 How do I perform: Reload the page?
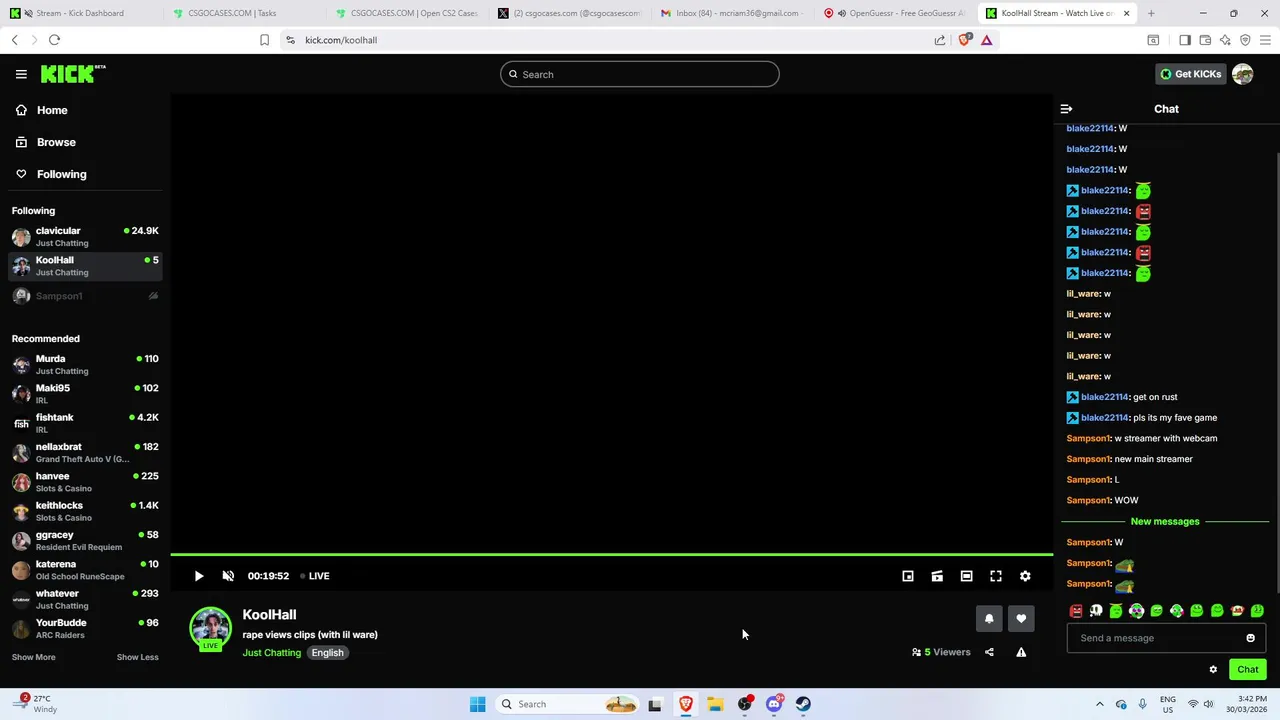pos(54,40)
